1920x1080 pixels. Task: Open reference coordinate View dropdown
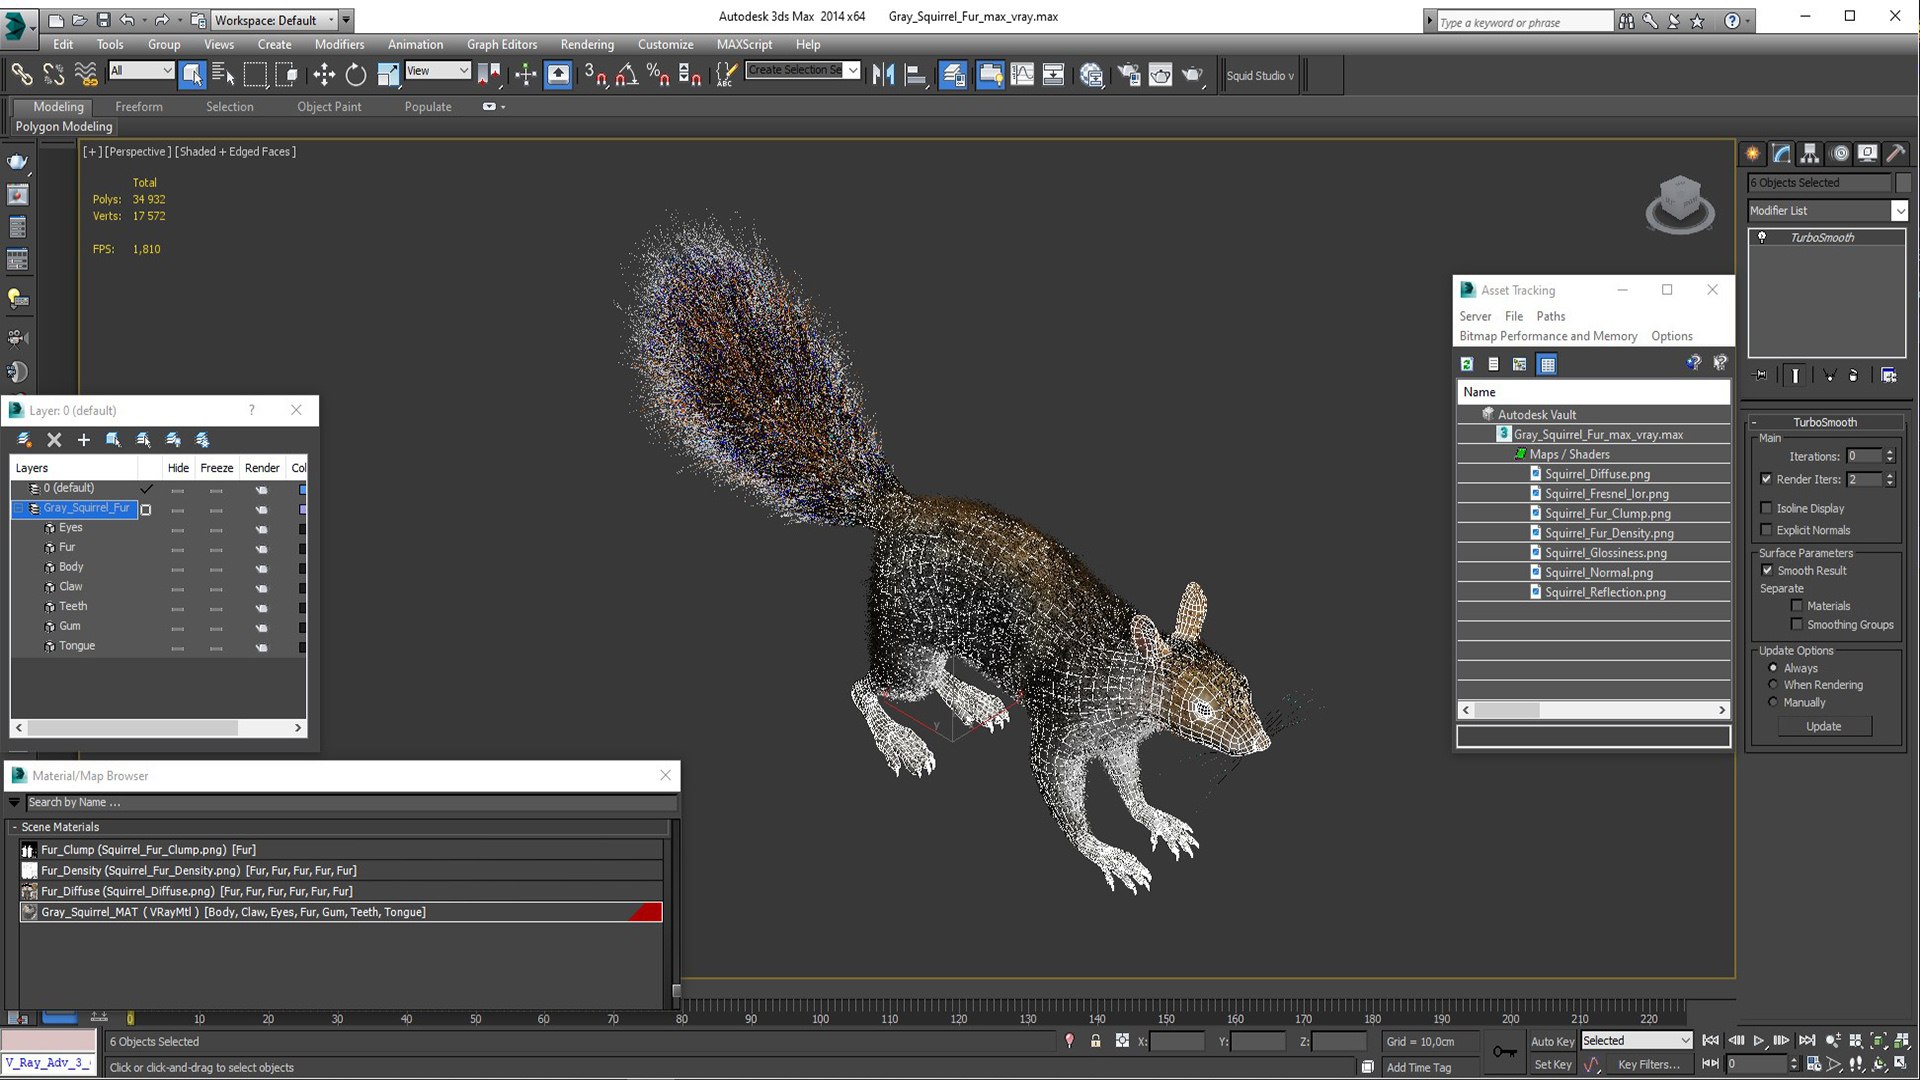tap(437, 70)
